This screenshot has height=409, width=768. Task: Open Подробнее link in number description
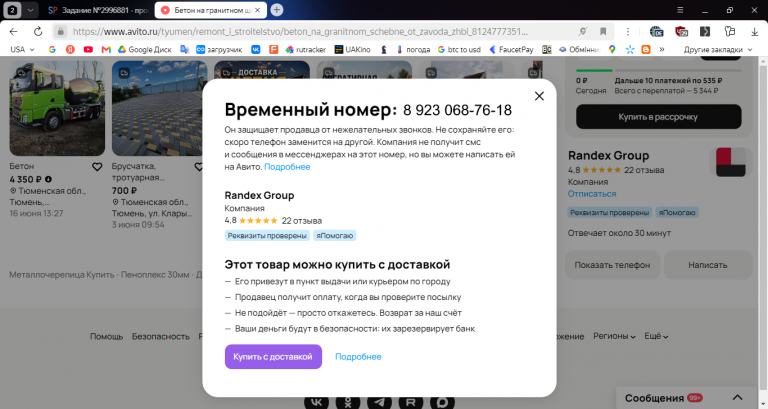[x=287, y=167]
